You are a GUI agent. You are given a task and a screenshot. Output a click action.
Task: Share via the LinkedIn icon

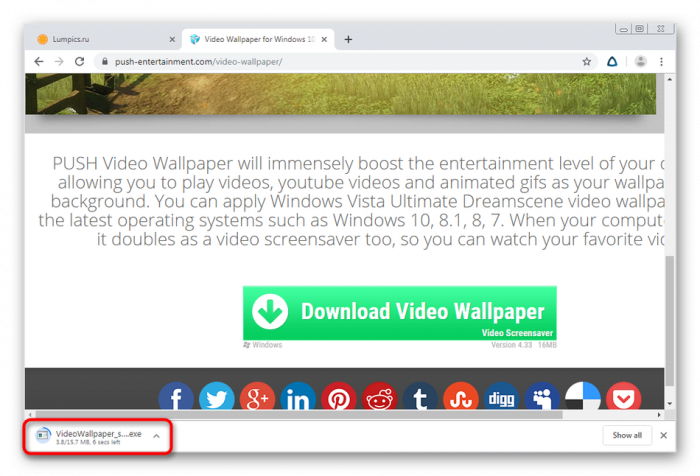coord(298,398)
